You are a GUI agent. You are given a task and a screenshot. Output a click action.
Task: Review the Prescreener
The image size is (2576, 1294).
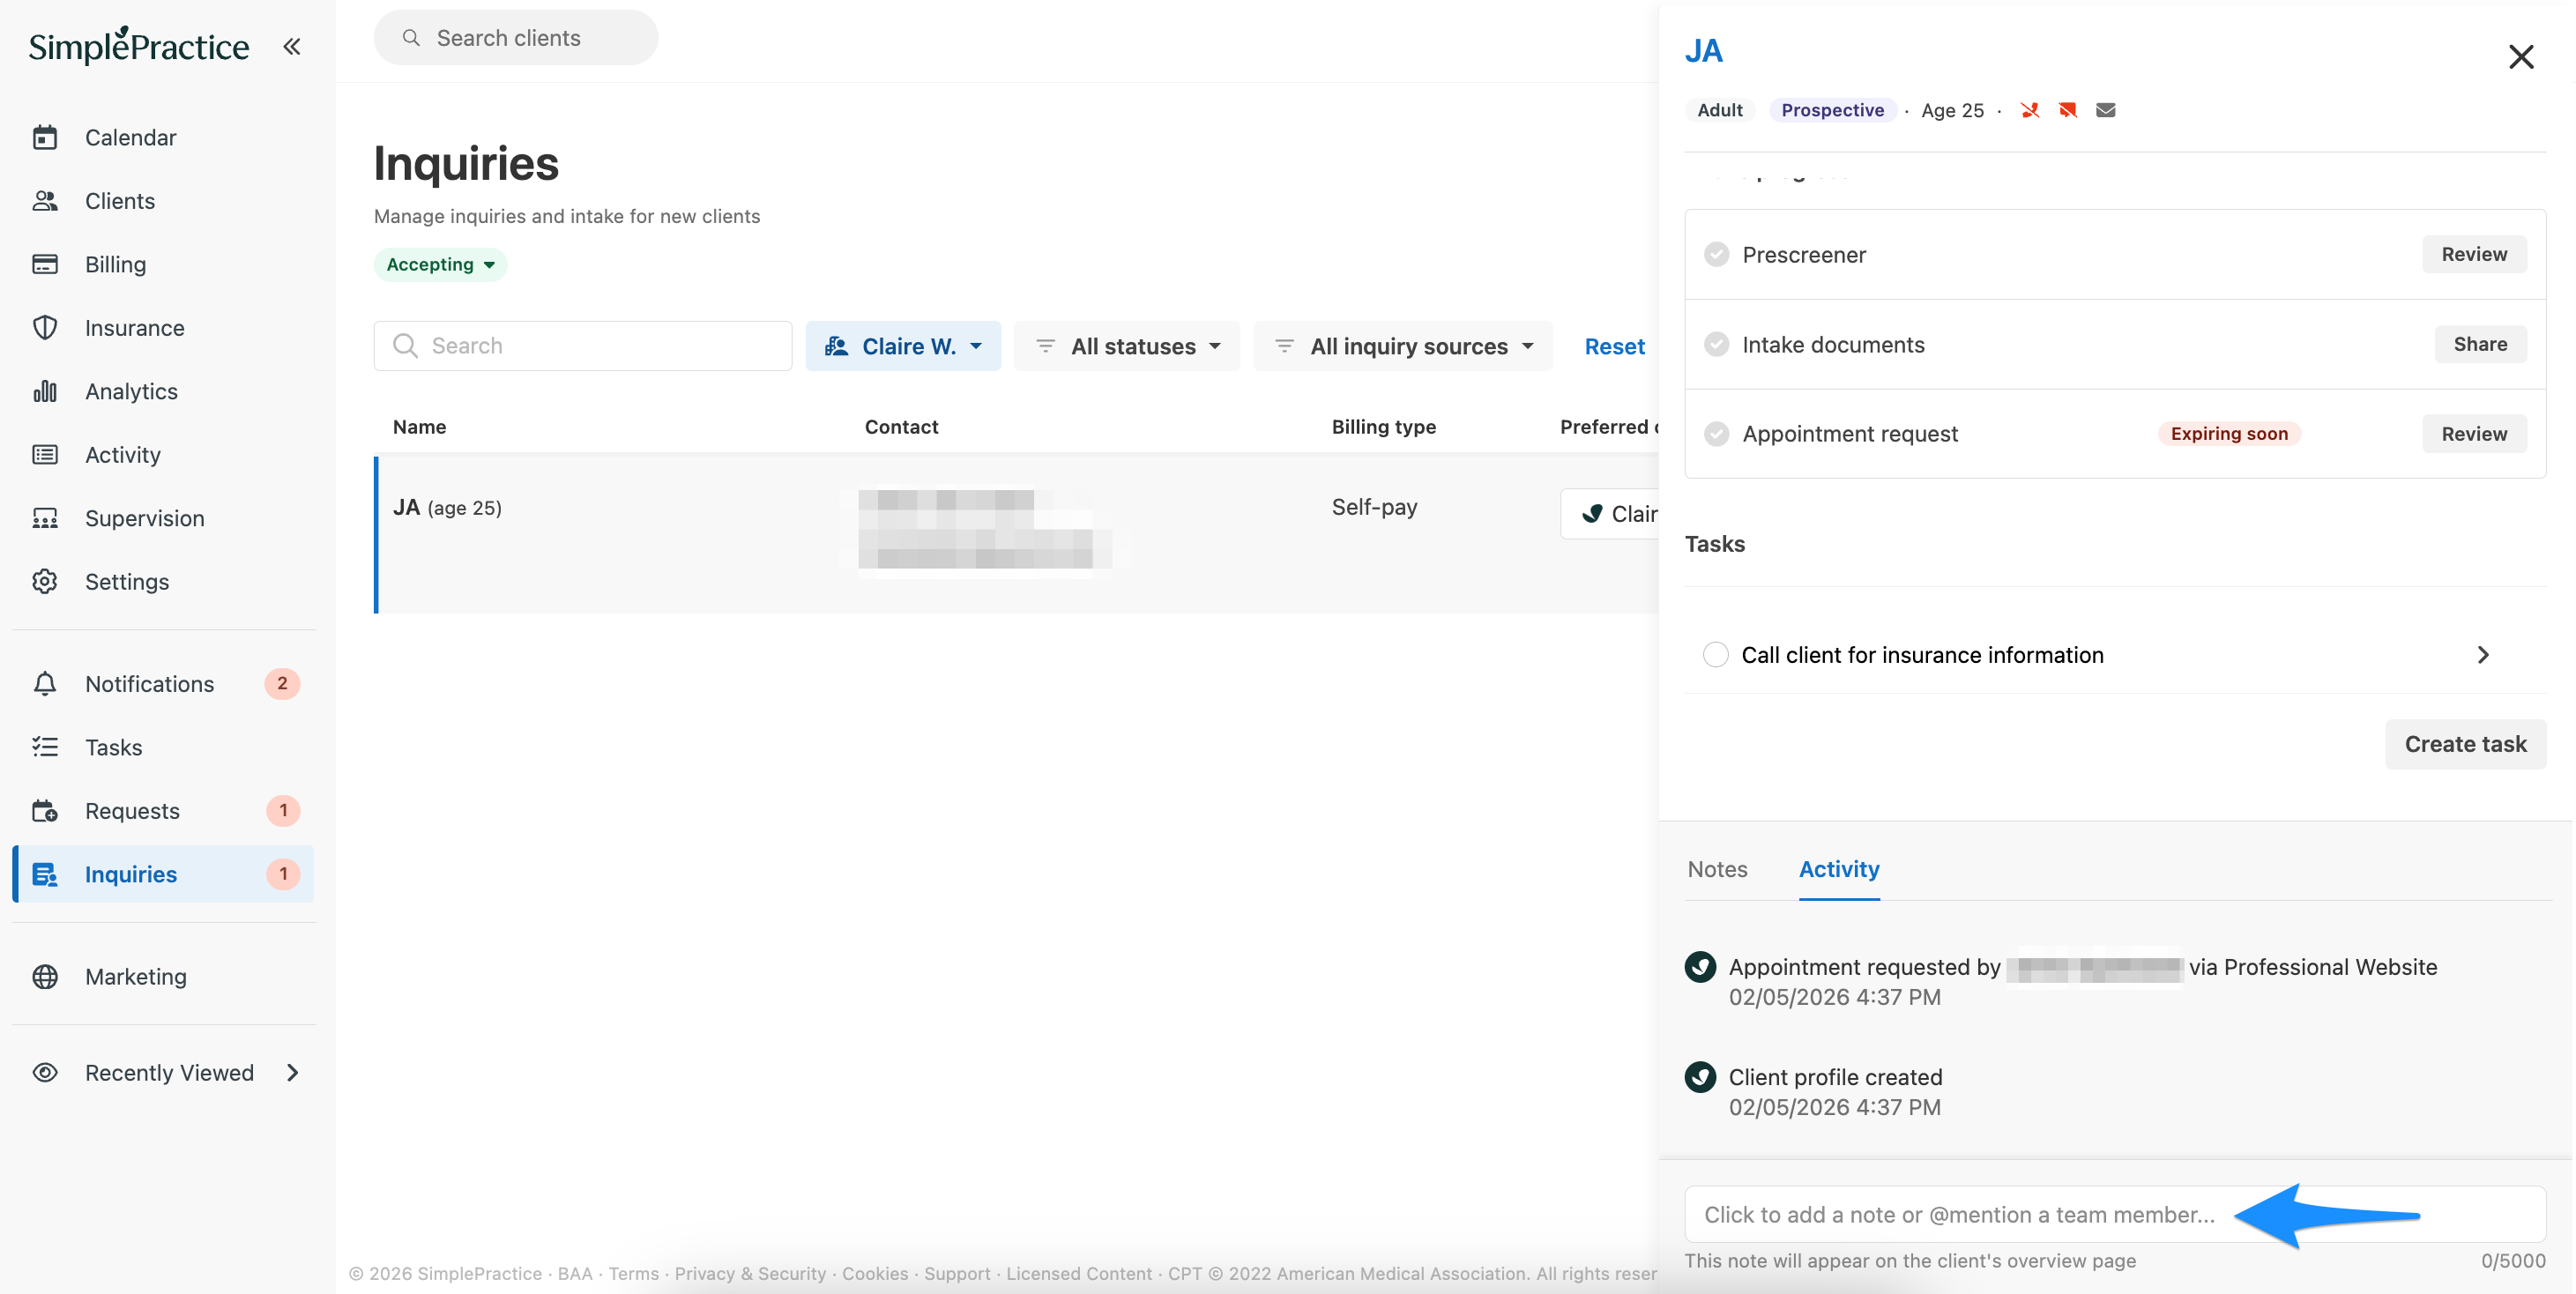click(x=2474, y=254)
